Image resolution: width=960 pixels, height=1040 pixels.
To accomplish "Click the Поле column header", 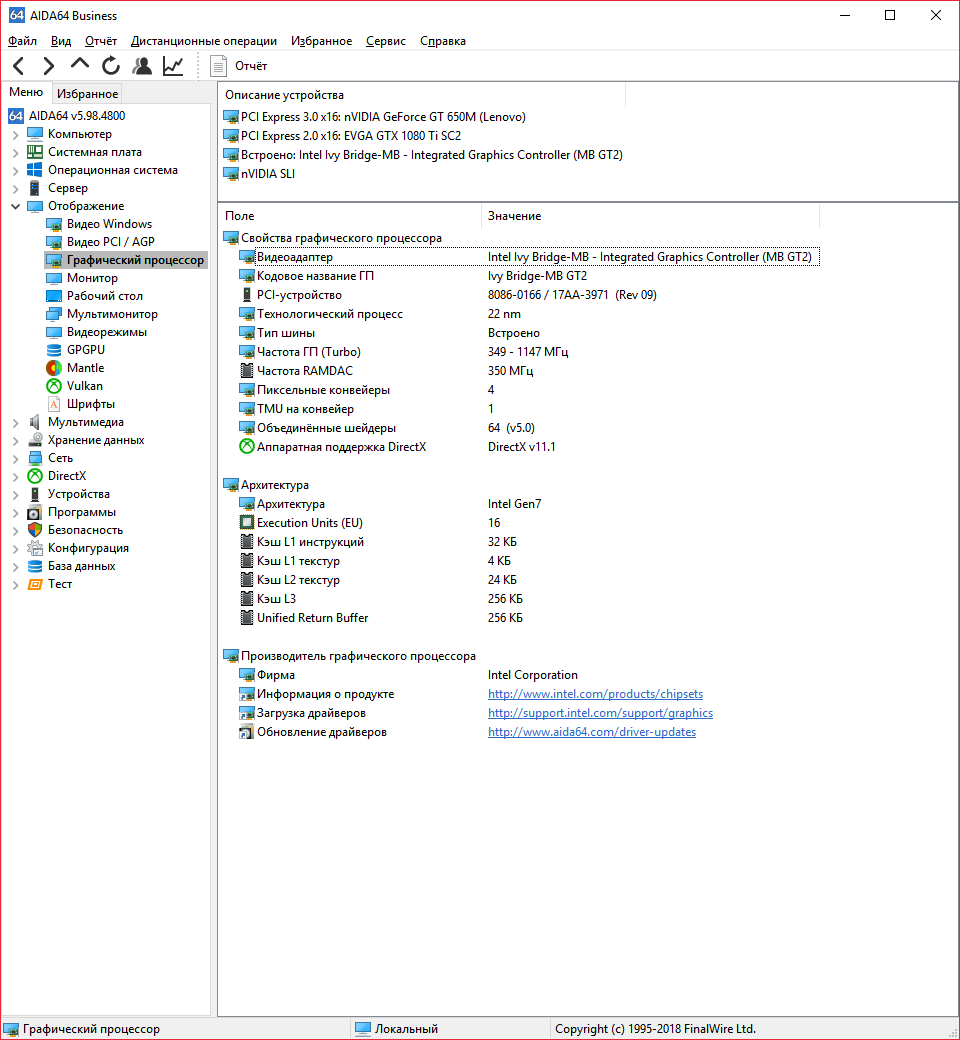I will click(350, 216).
